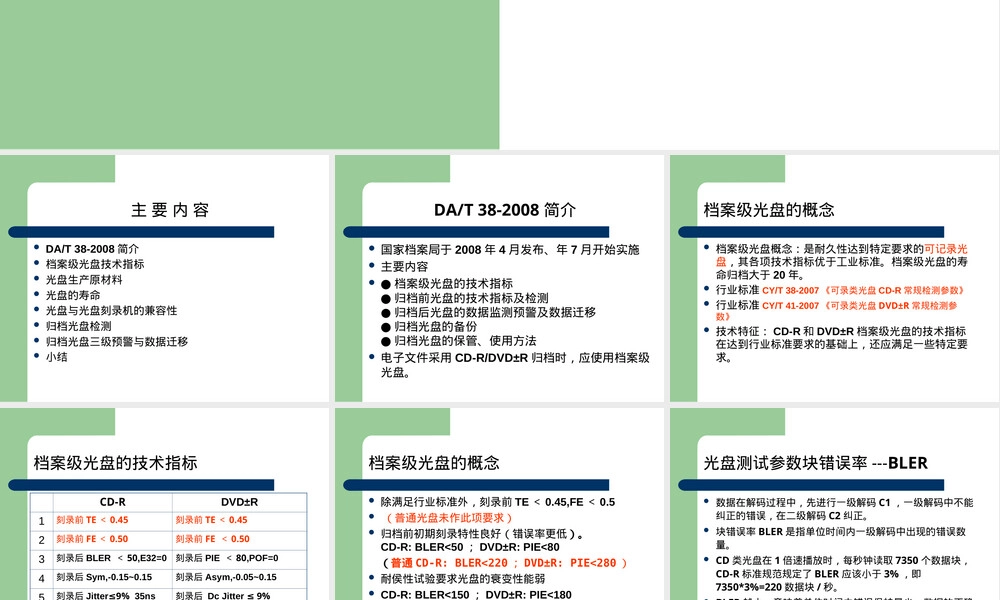Click the red text CY/T 41-2007 可录类光盘 DVD±R

point(837,311)
